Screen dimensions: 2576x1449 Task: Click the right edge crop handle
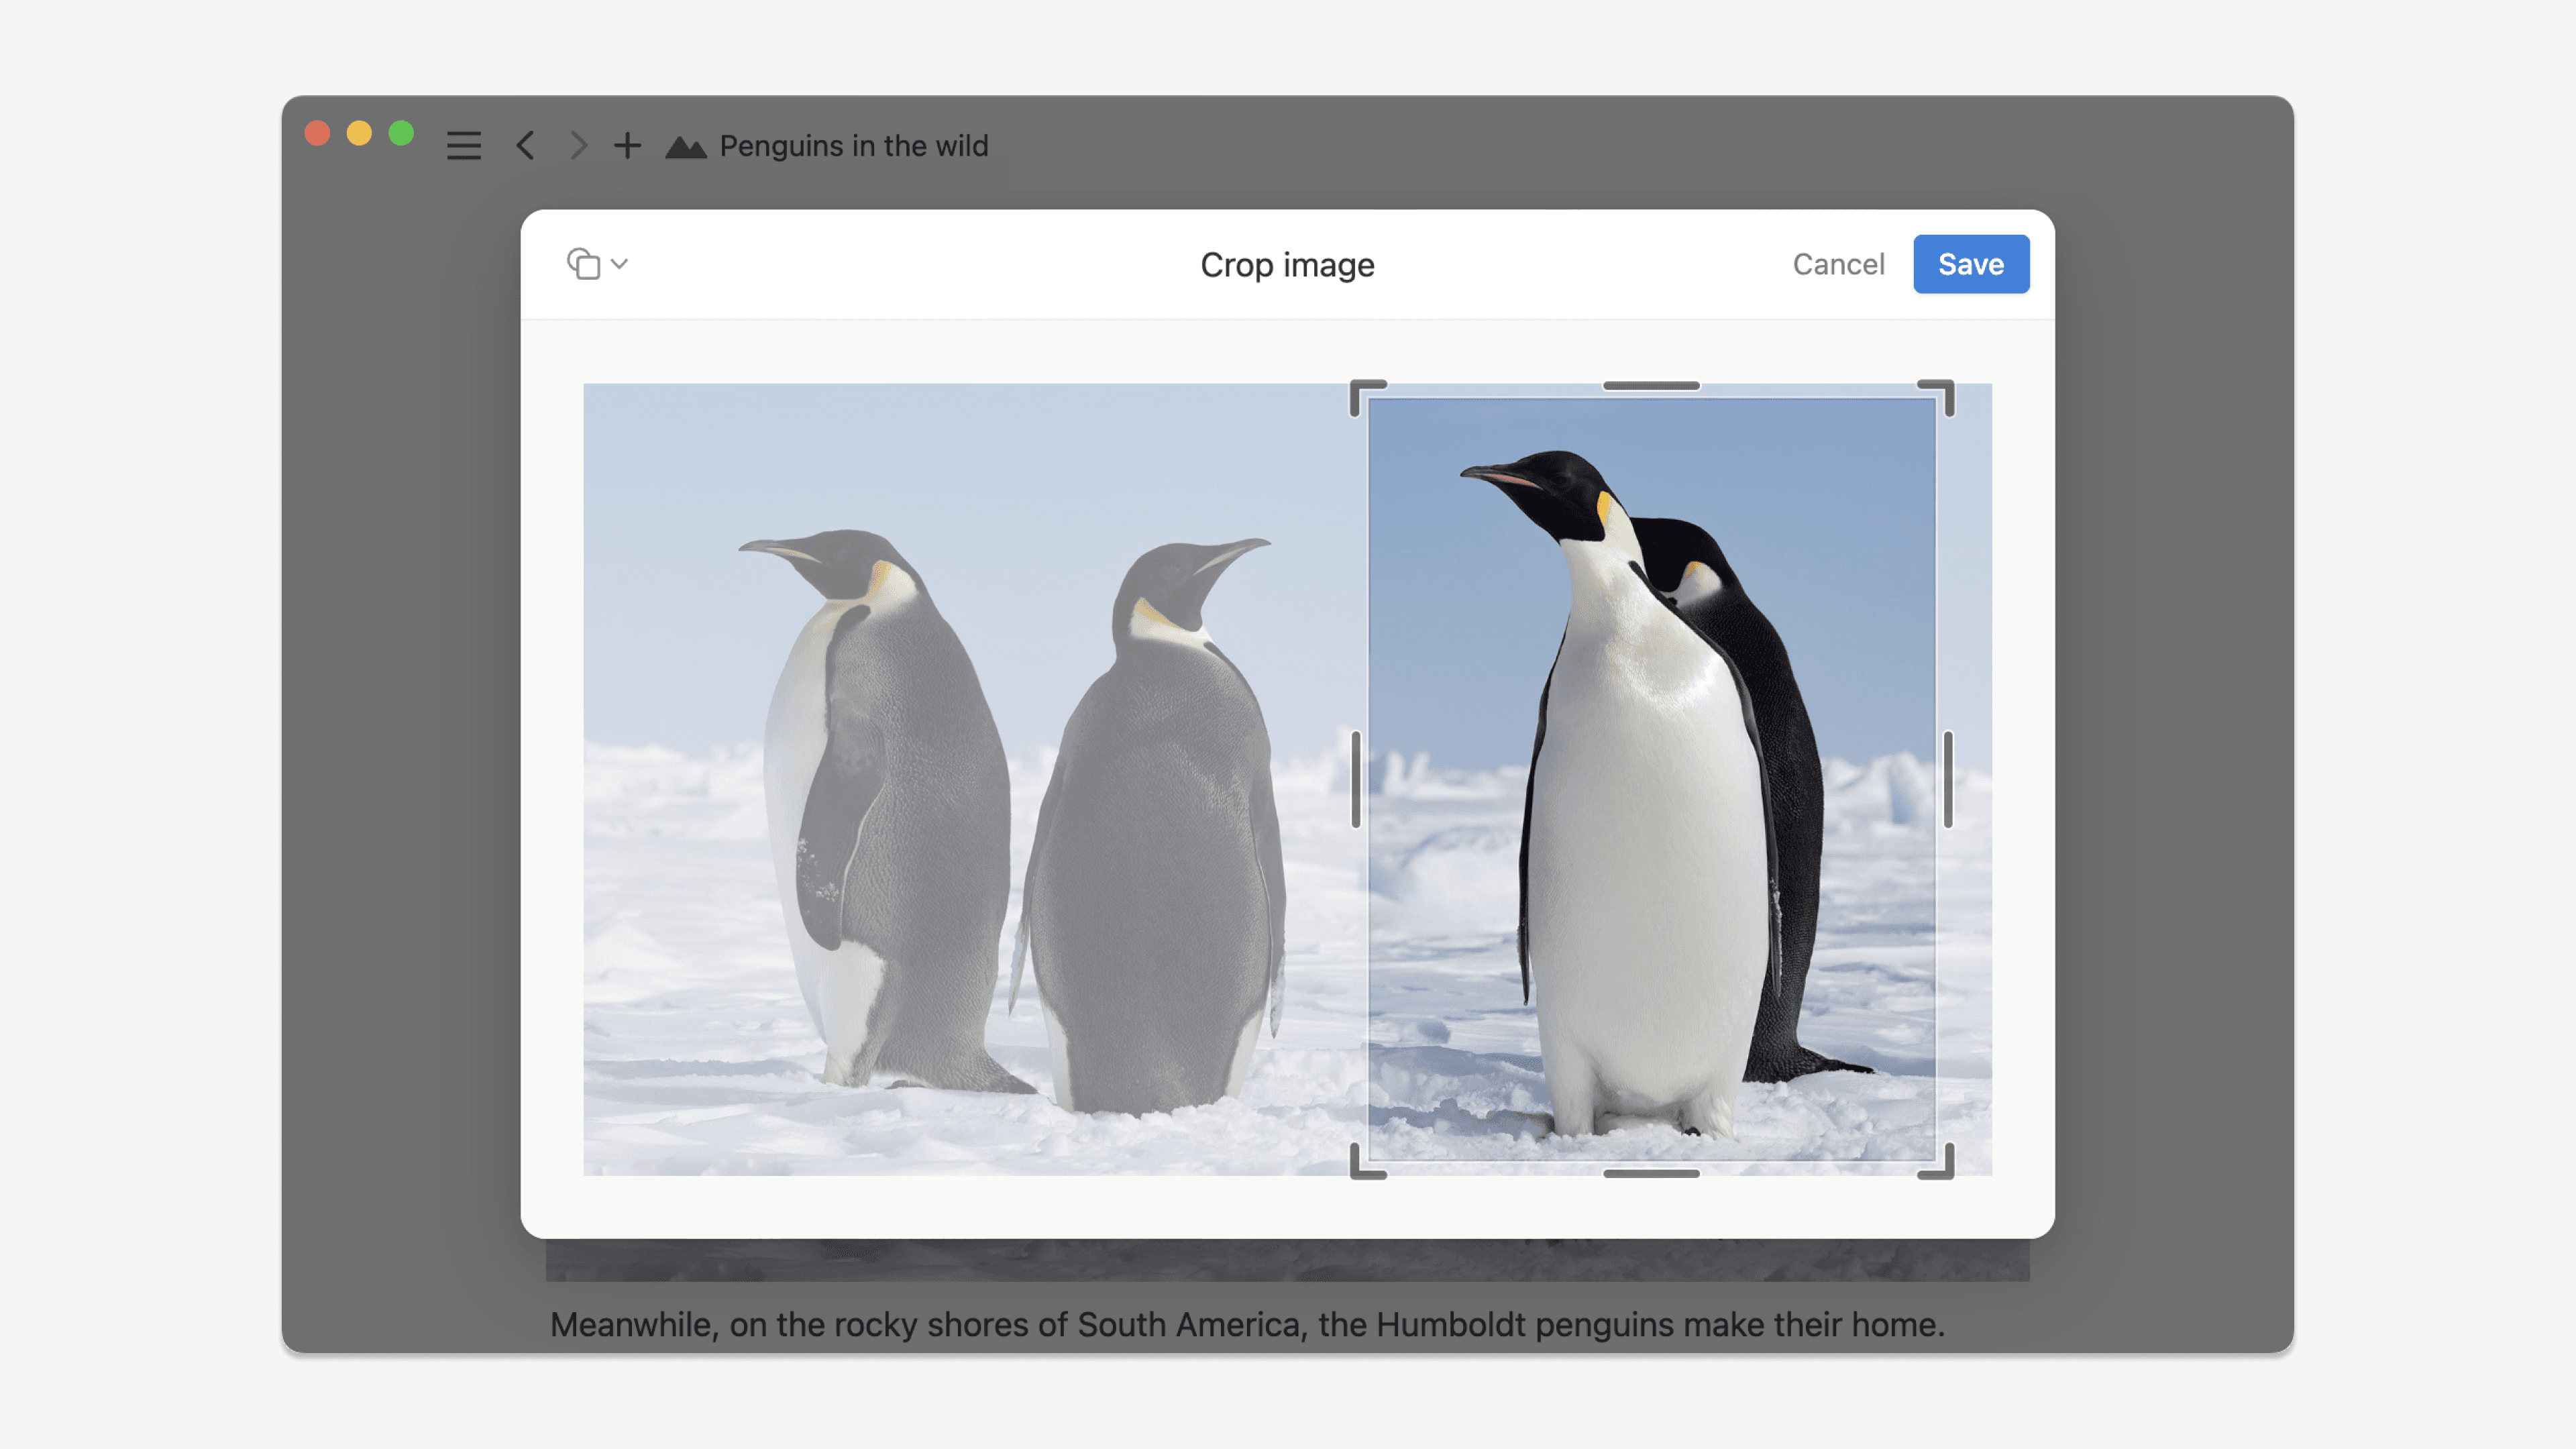coord(1948,779)
